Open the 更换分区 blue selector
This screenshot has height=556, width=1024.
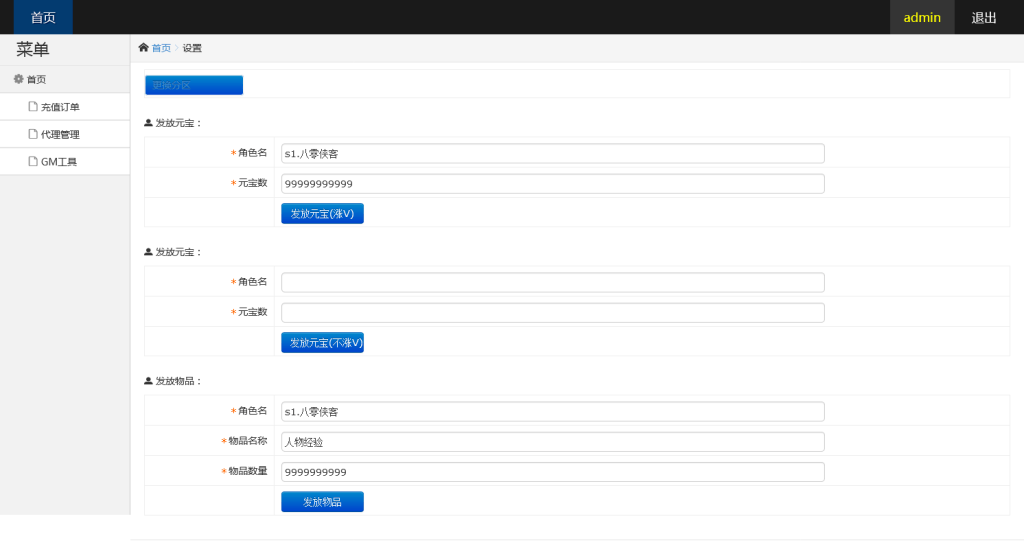click(194, 85)
